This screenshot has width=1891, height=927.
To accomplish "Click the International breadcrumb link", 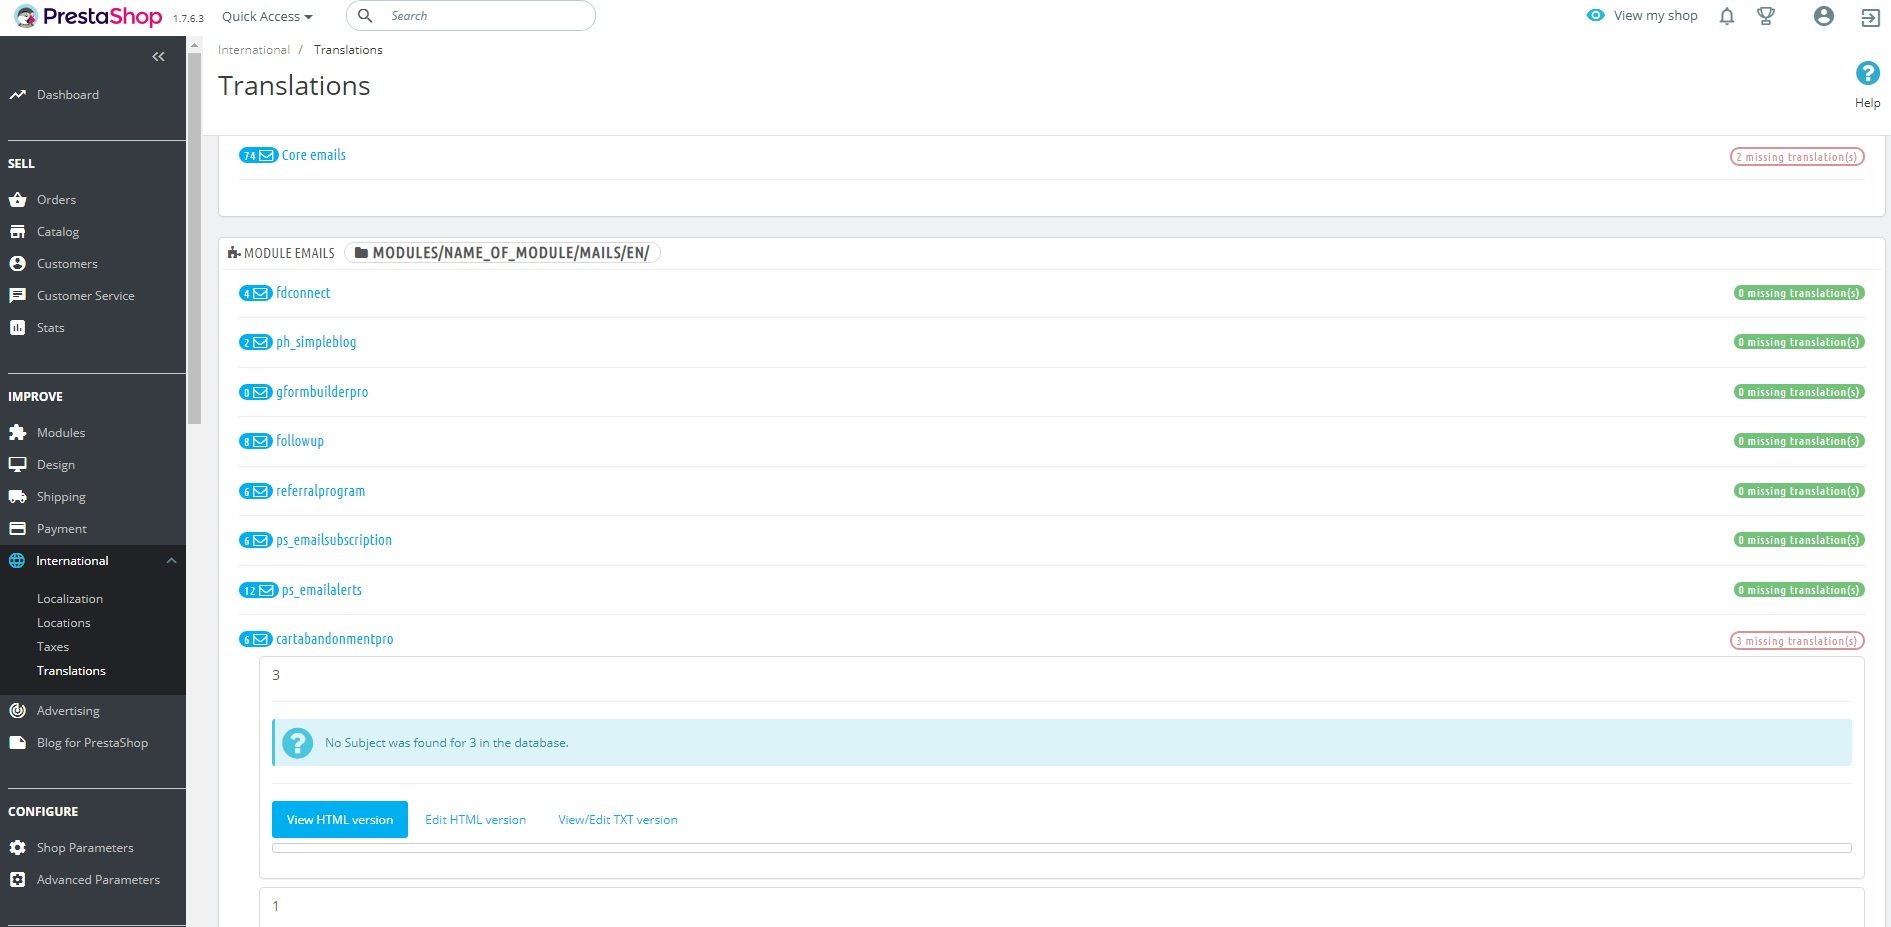I will click(x=254, y=50).
